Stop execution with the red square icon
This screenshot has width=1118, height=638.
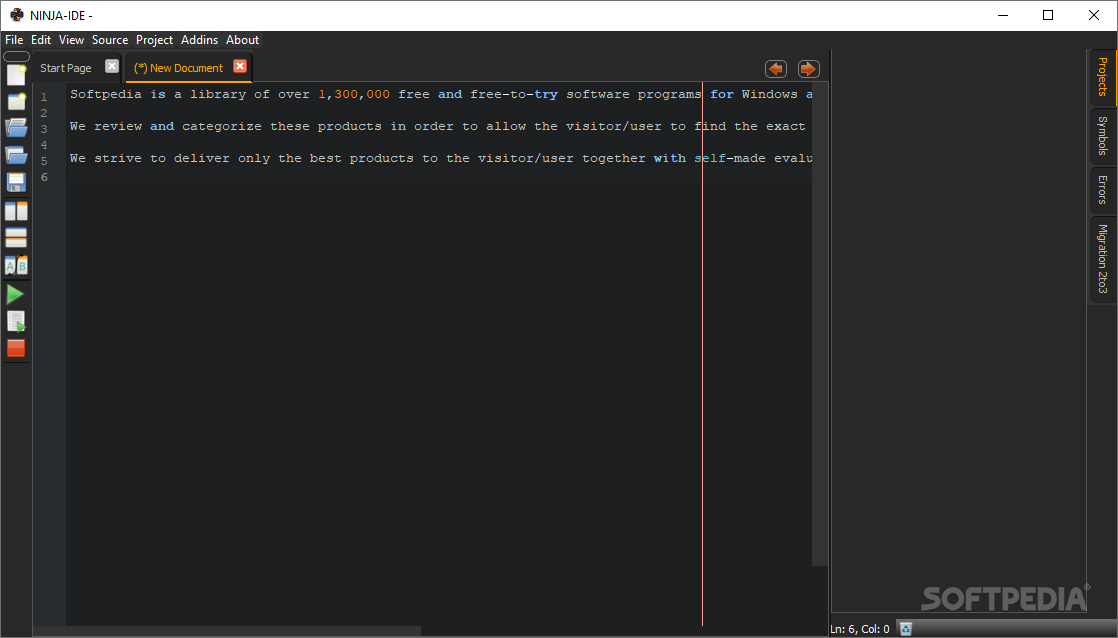click(16, 348)
